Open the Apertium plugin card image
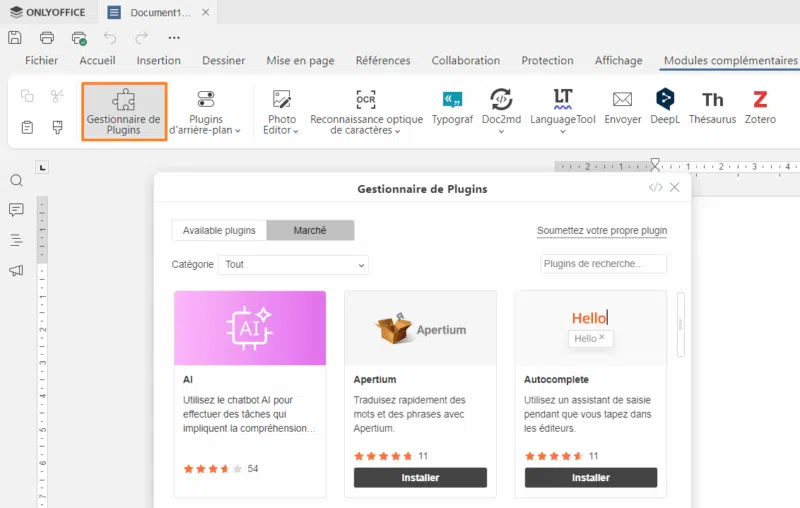 click(x=420, y=328)
